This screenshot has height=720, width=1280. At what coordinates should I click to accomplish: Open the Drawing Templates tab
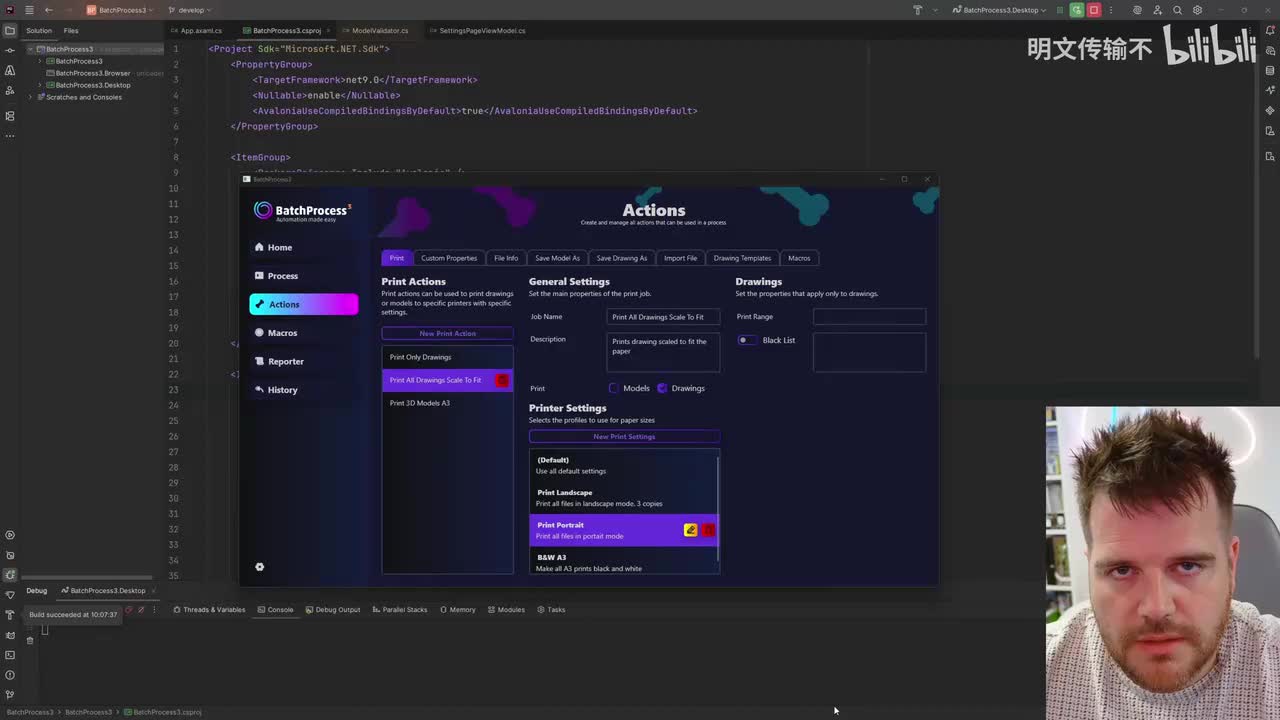coord(742,258)
